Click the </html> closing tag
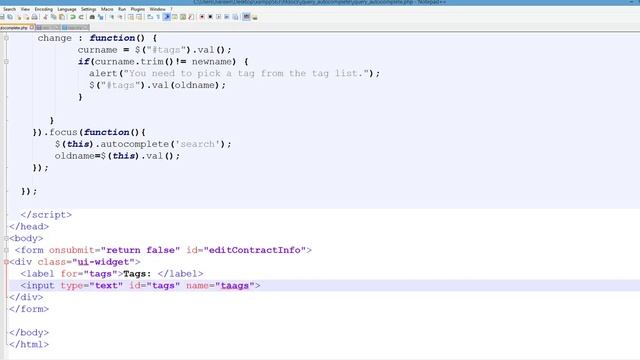The width and height of the screenshot is (640, 360). coord(29,344)
